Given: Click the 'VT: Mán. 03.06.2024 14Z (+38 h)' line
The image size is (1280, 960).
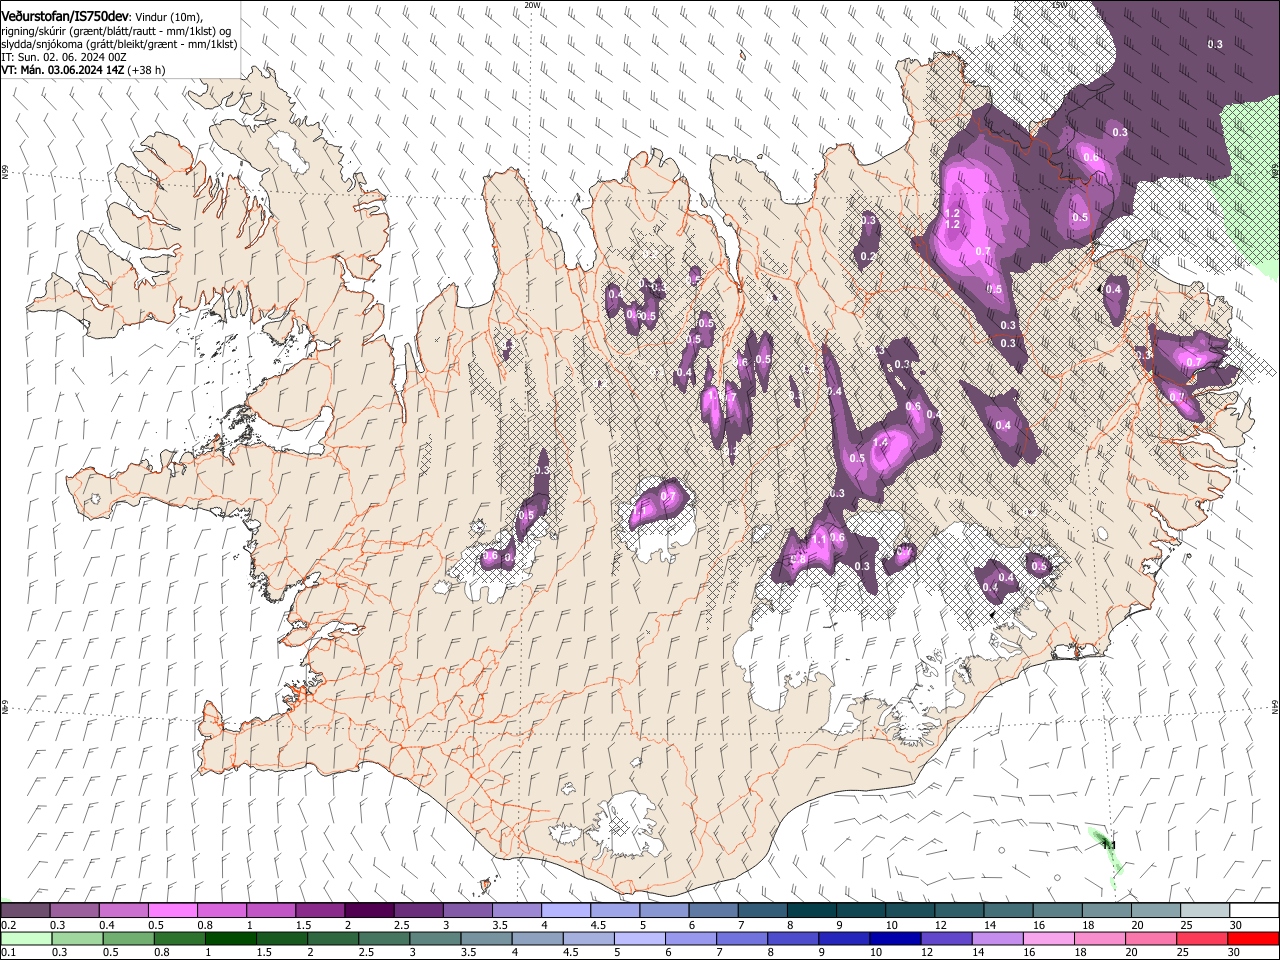Looking at the screenshot, I should click(84, 70).
